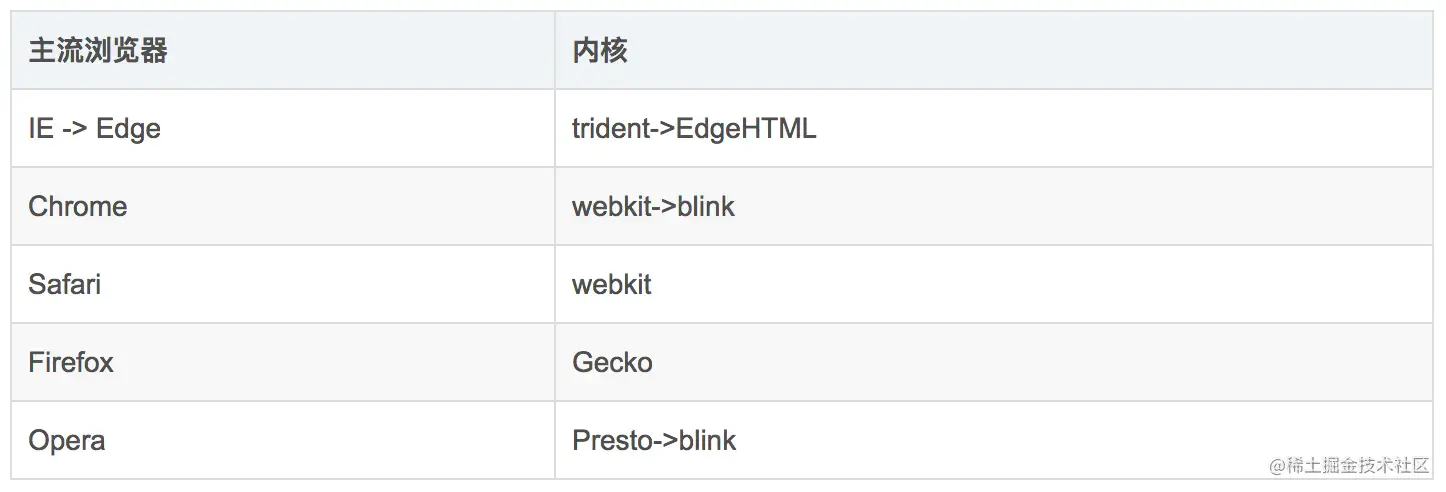Select the Safari cell

click(283, 284)
